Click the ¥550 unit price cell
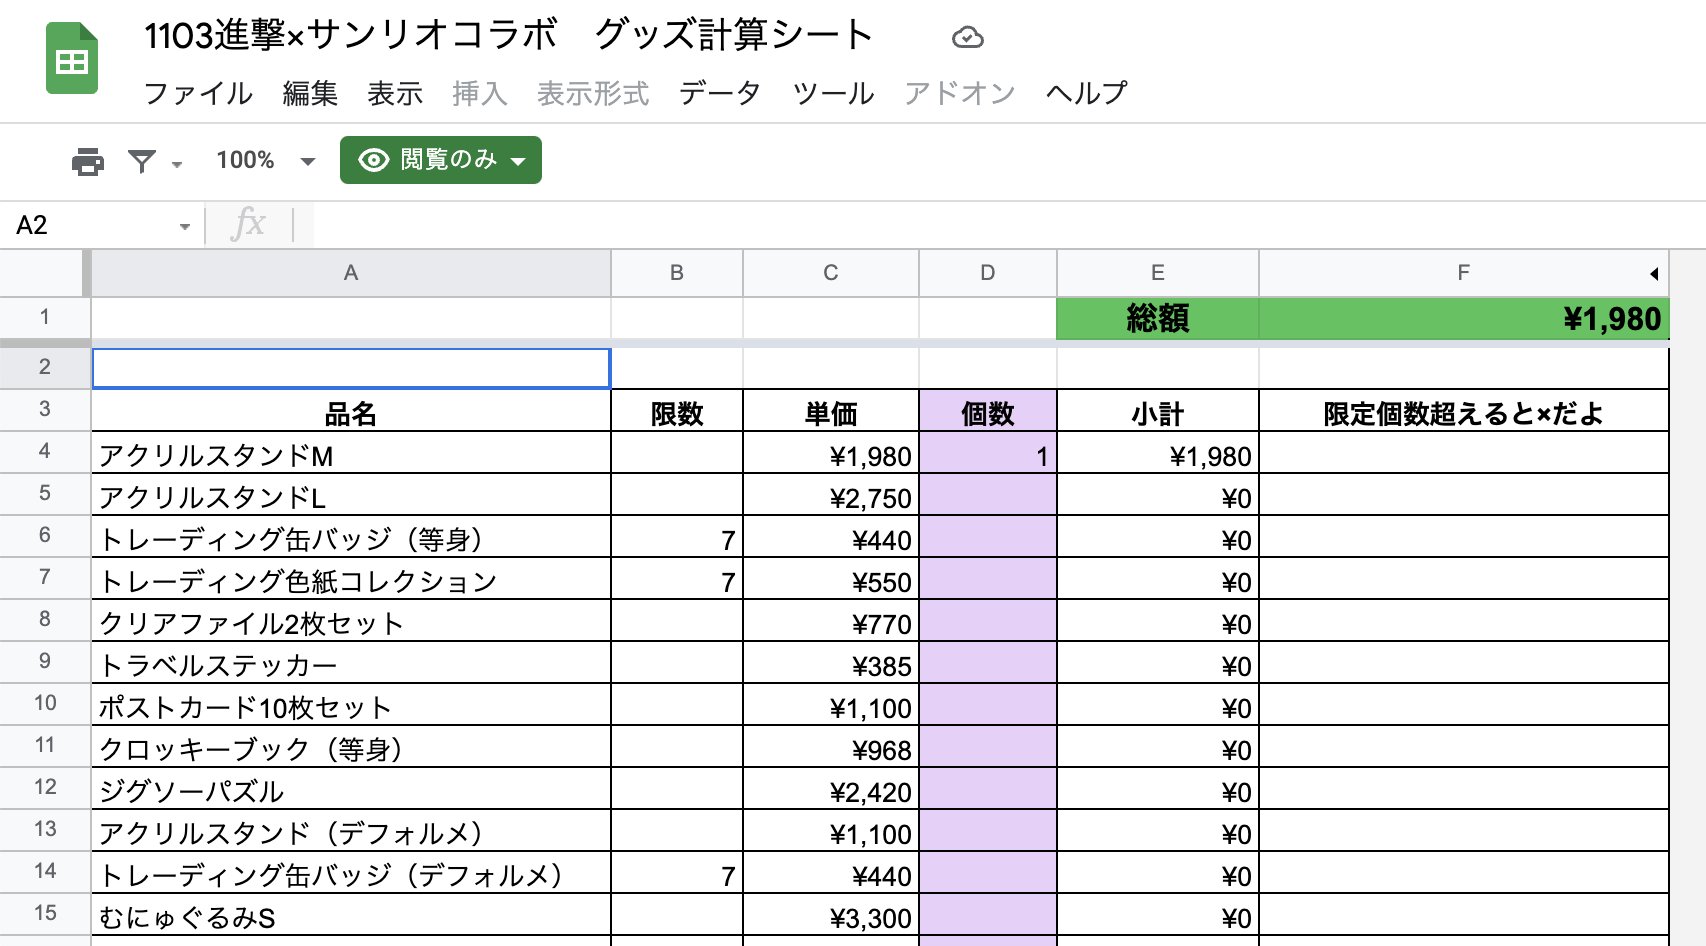This screenshot has height=946, width=1706. click(831, 579)
